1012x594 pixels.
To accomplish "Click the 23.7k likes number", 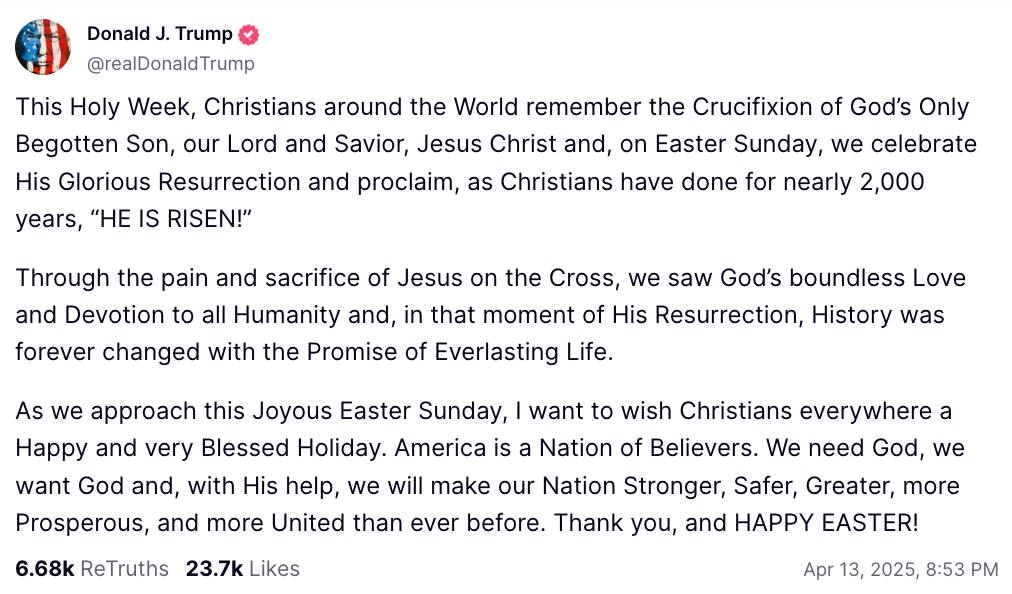I will 214,569.
